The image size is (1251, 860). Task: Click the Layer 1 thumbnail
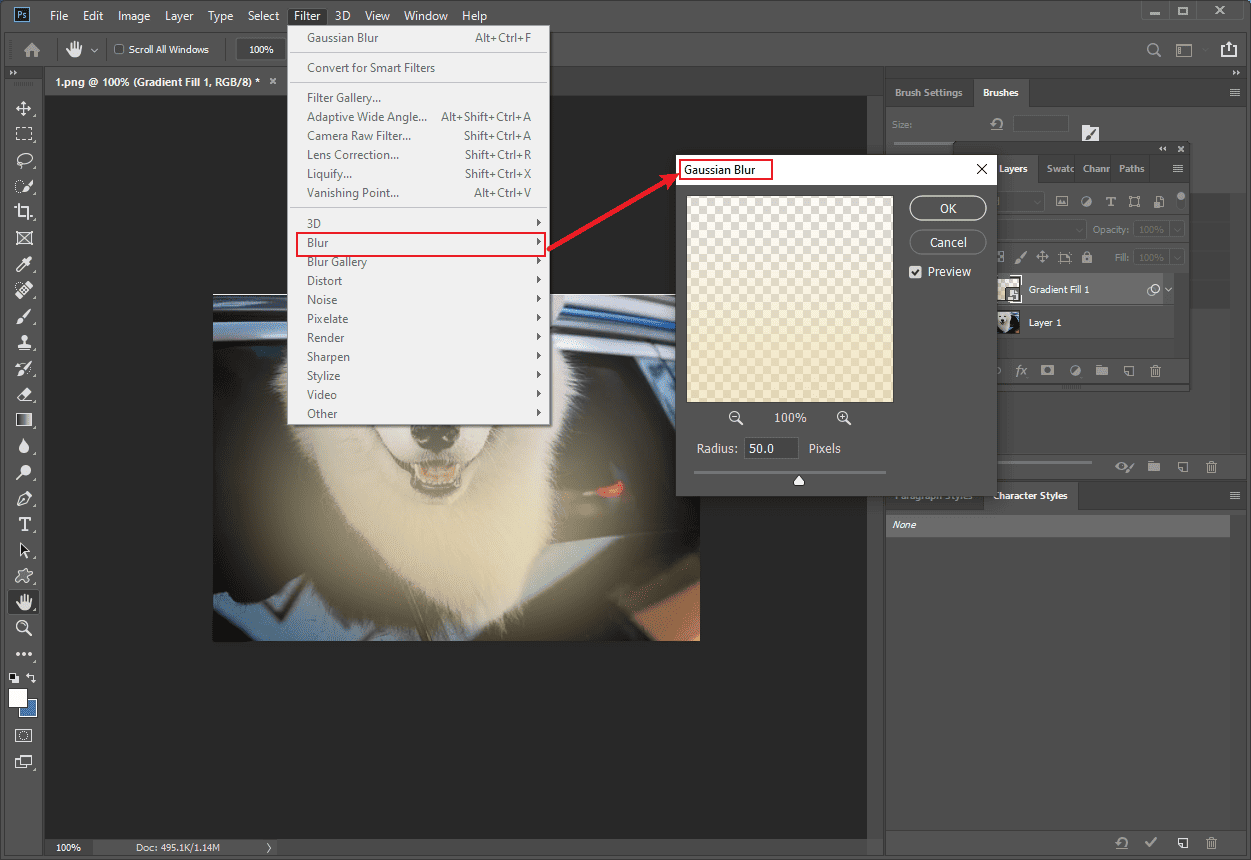pos(1007,322)
